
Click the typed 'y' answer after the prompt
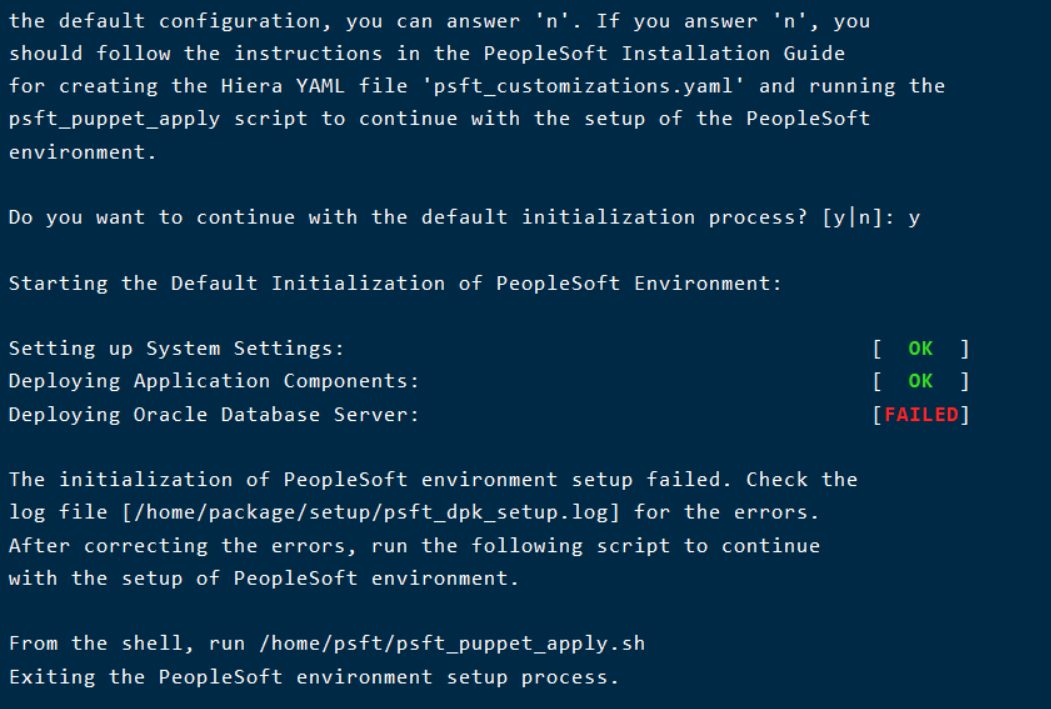[914, 217]
